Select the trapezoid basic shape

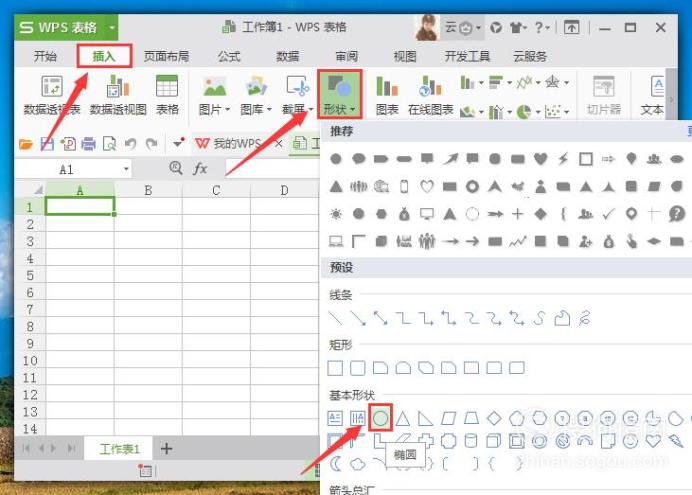(471, 418)
